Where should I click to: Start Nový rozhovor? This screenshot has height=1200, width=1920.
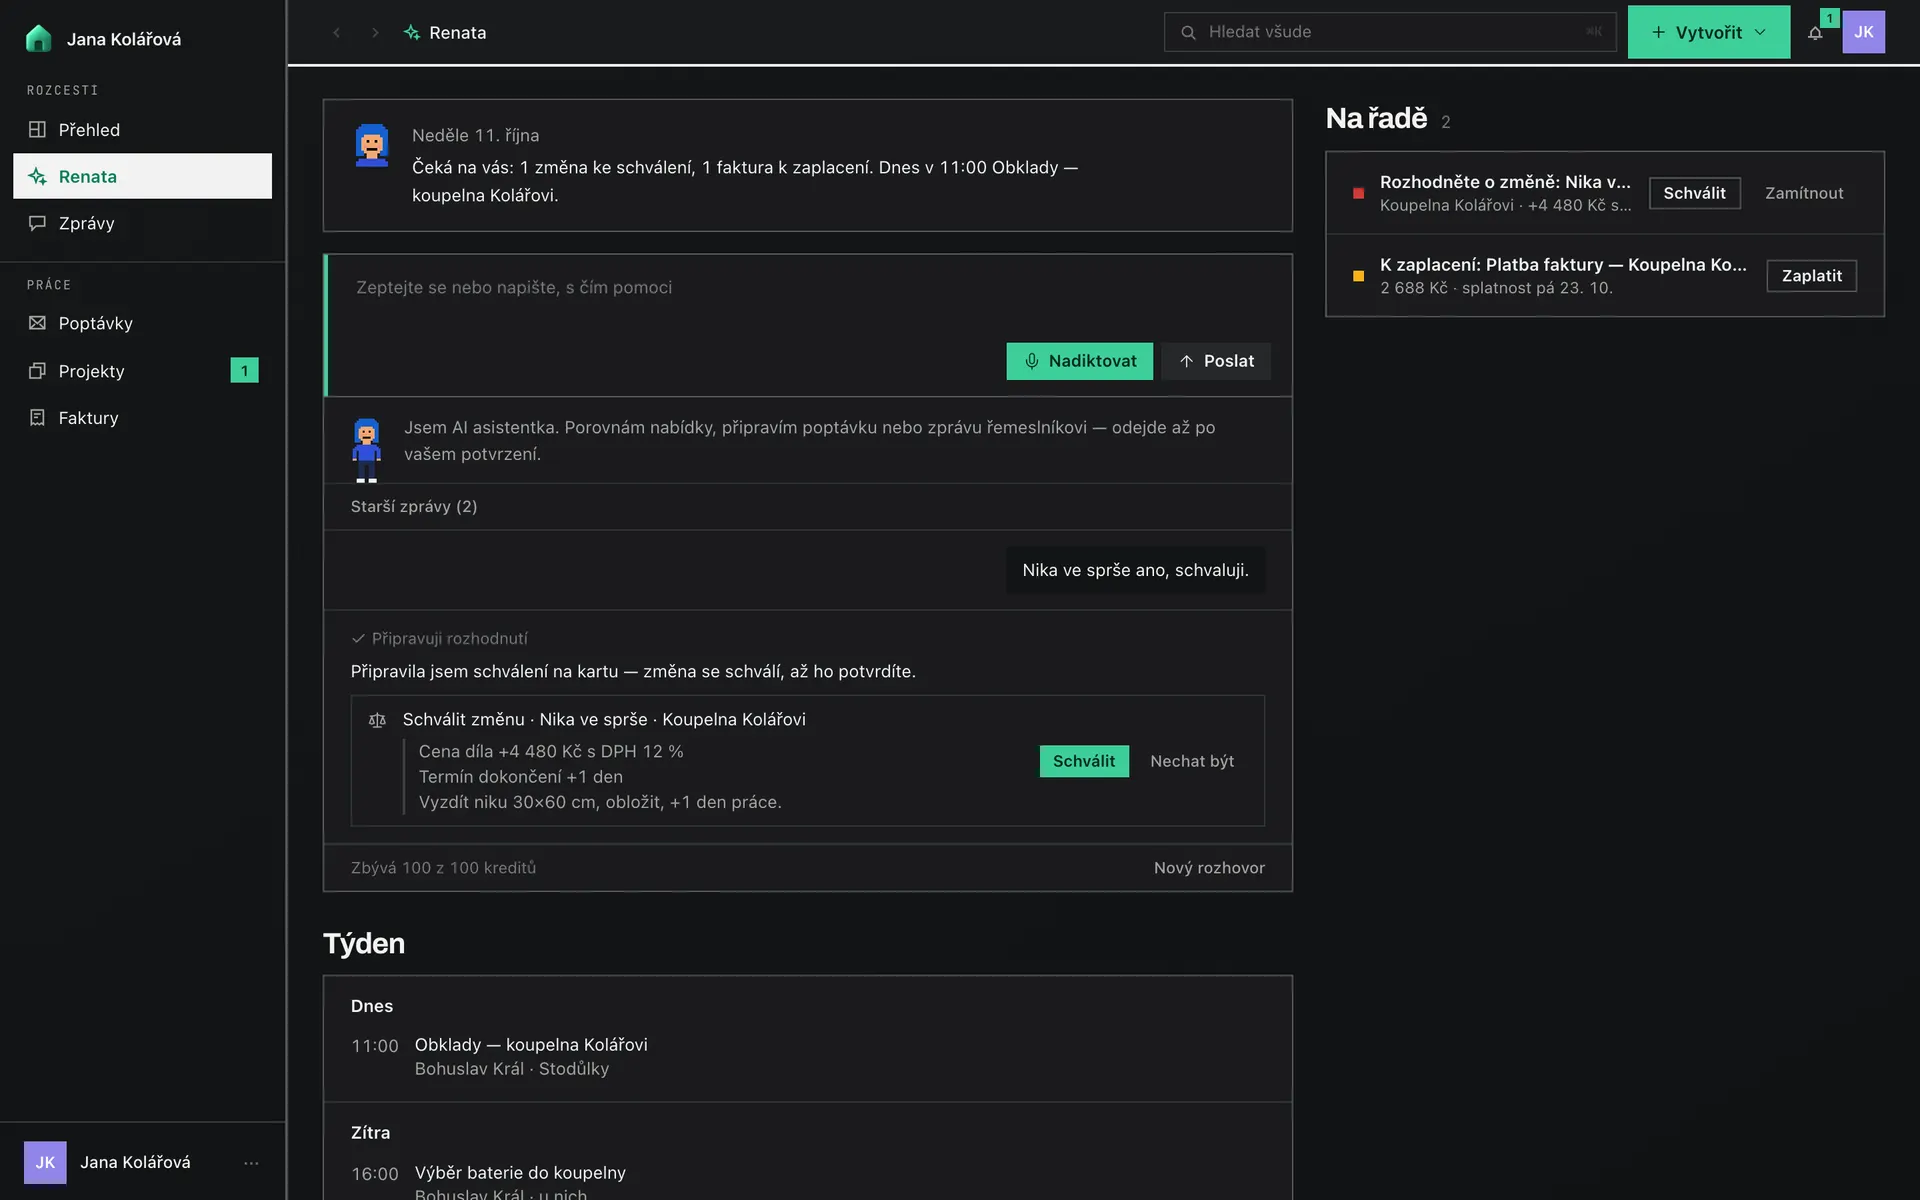coord(1209,868)
